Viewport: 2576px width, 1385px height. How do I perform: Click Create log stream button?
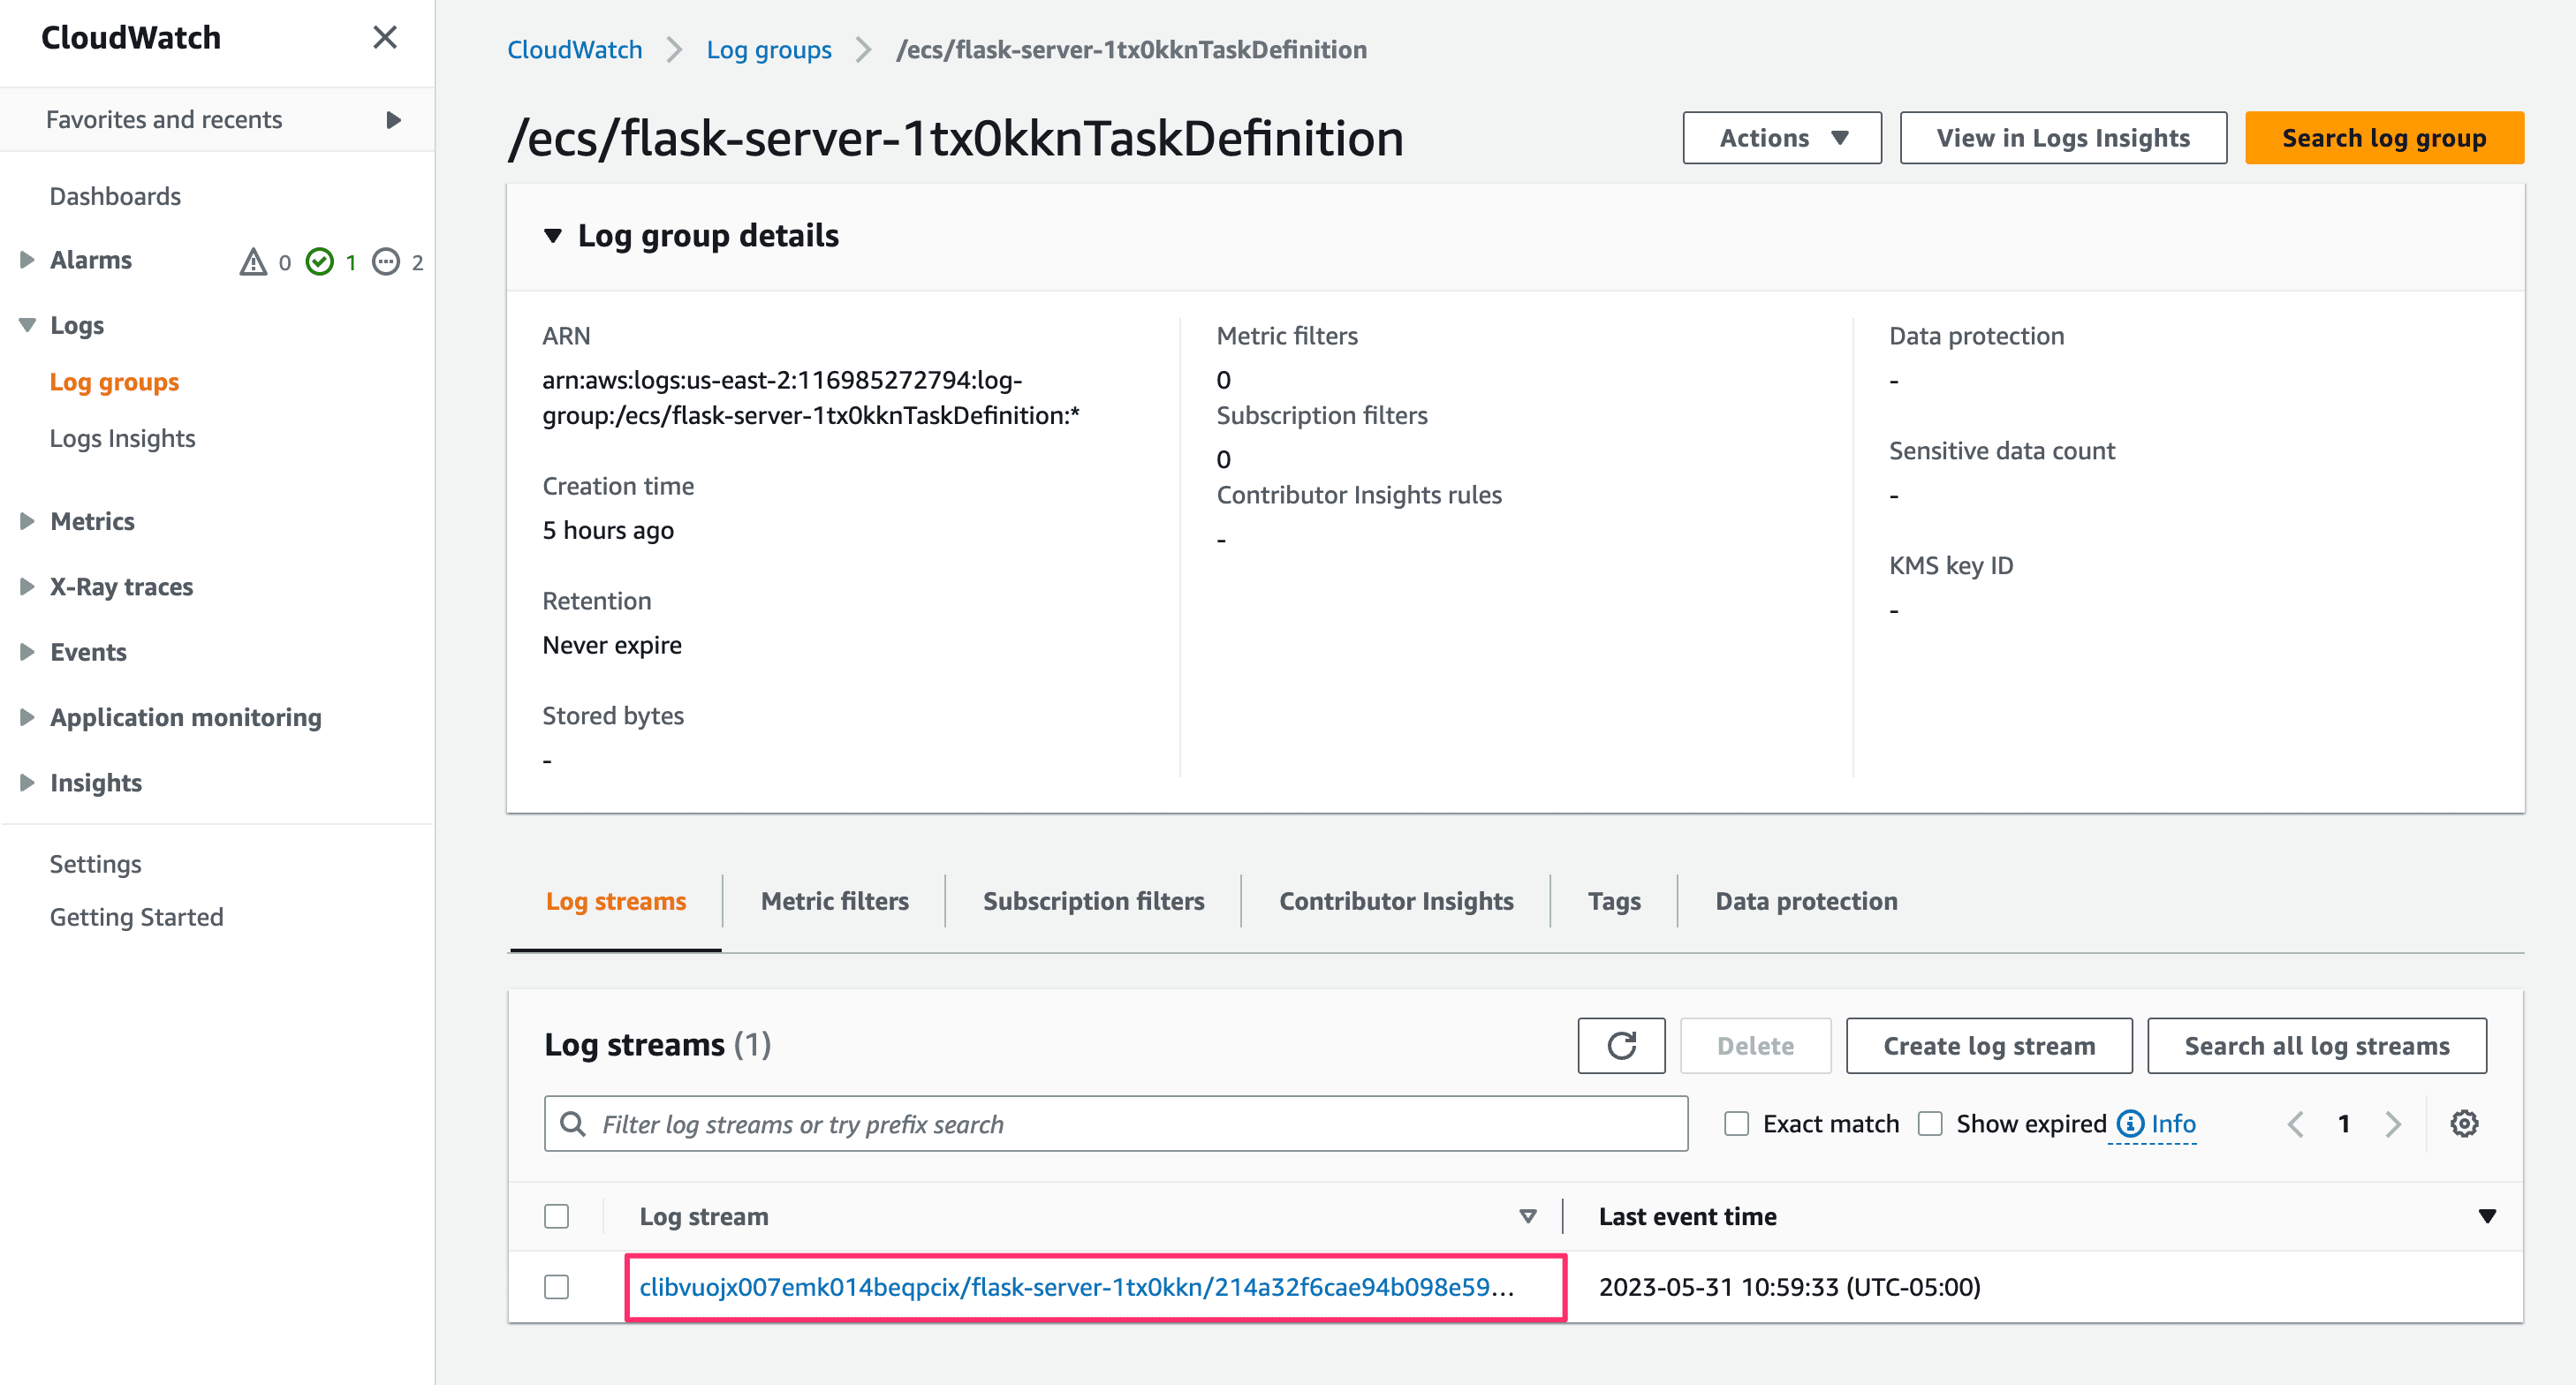1989,1046
